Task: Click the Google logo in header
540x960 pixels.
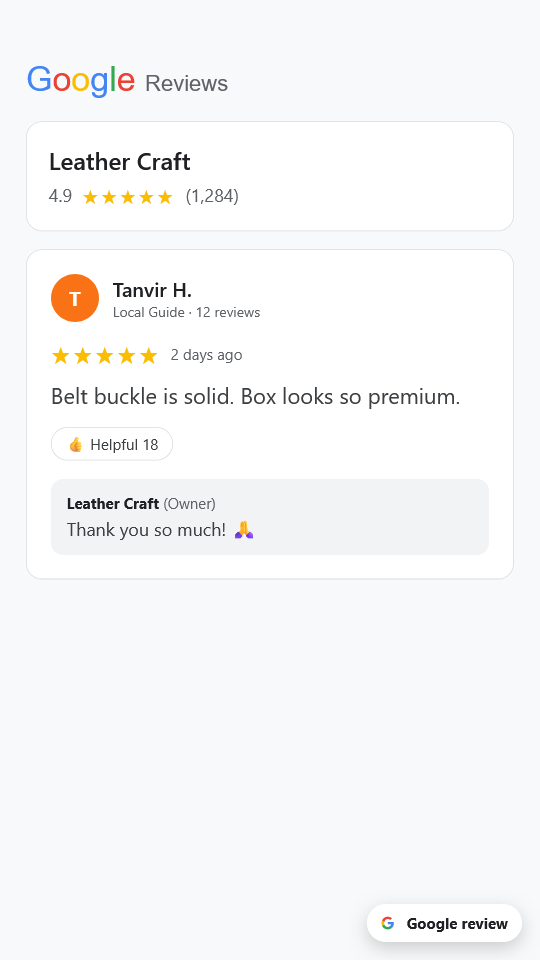Action: point(81,80)
